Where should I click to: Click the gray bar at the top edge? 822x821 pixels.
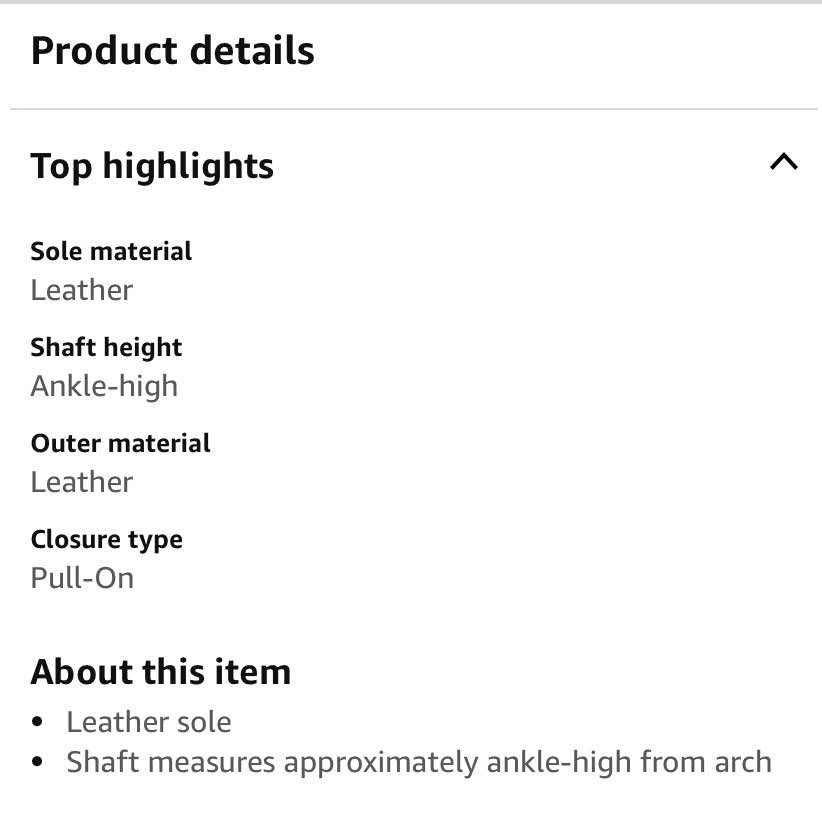point(411,2)
